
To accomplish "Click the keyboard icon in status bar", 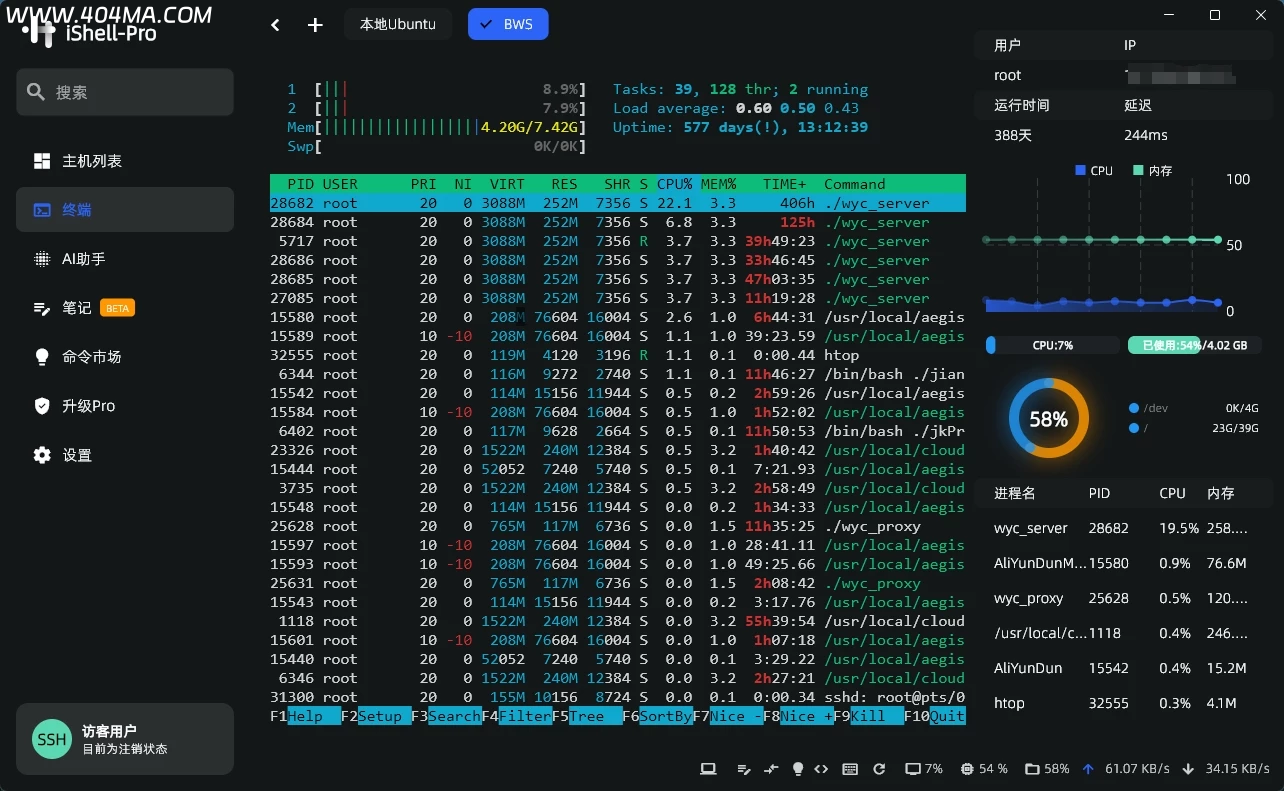I will click(850, 769).
